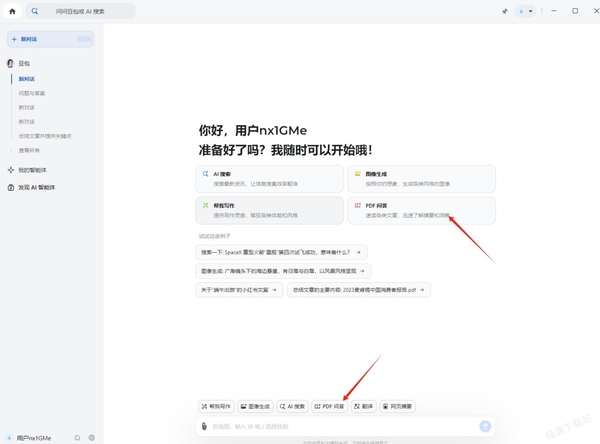Image resolution: width=600 pixels, height=444 pixels.
Task: Open settings gear icon at sidebar bottom
Action: (91, 437)
